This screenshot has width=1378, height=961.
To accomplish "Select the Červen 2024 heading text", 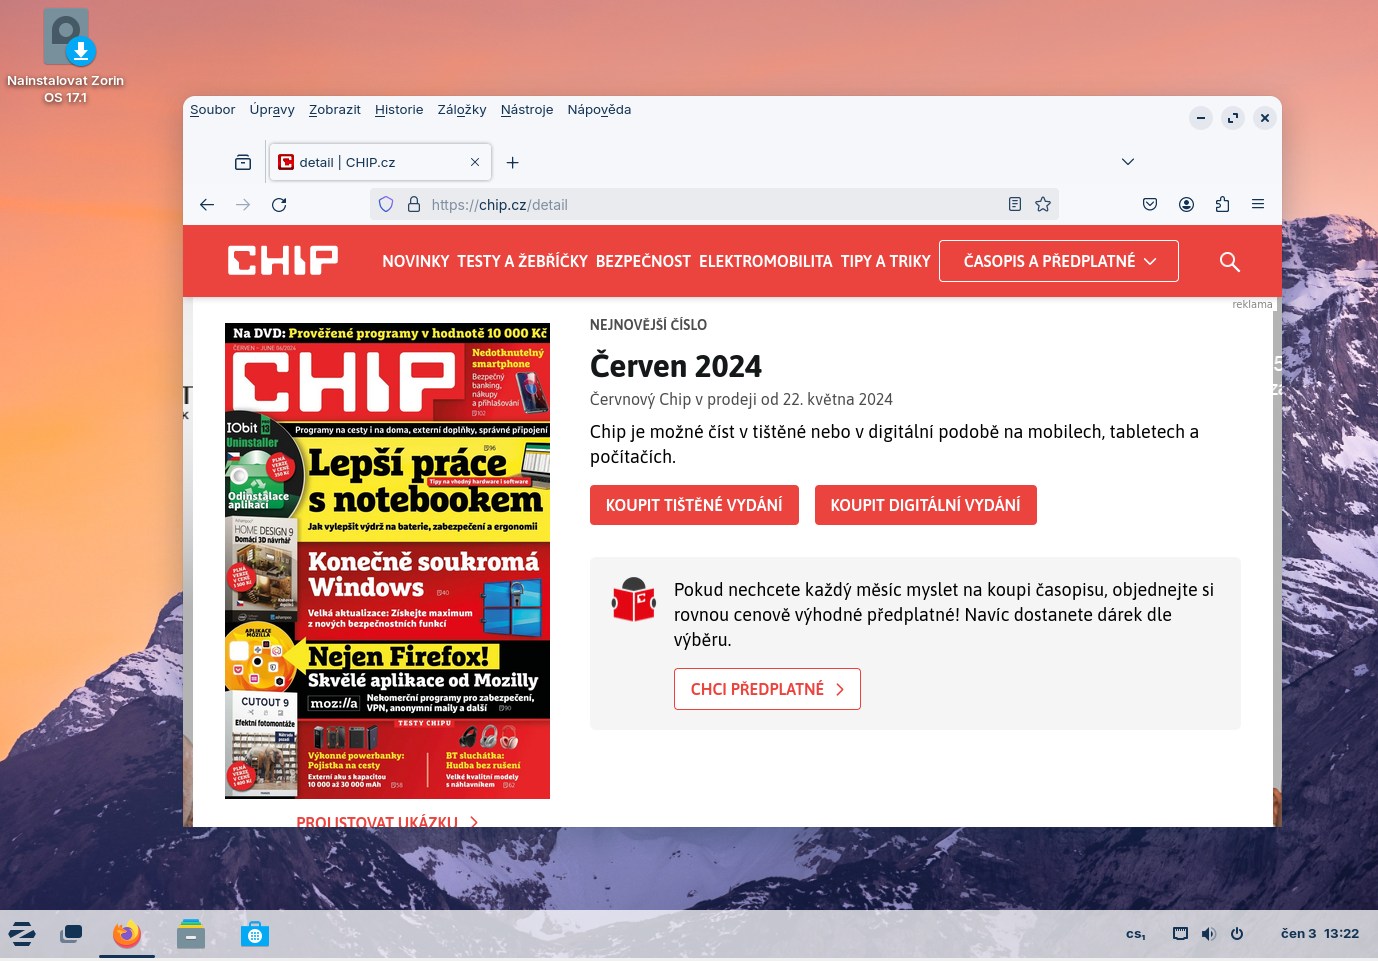I will pyautogui.click(x=676, y=366).
